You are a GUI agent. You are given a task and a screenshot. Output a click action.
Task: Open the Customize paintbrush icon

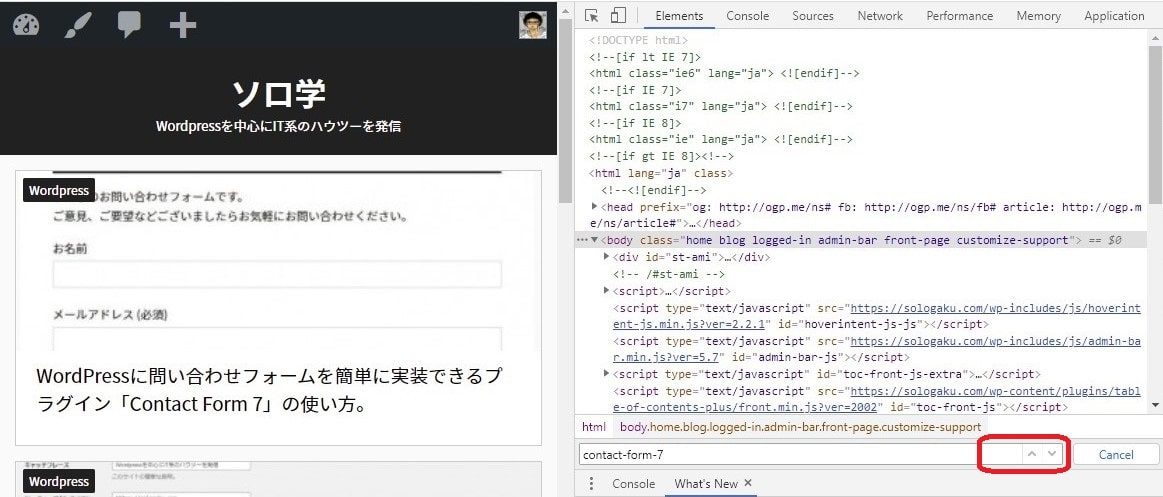78,25
